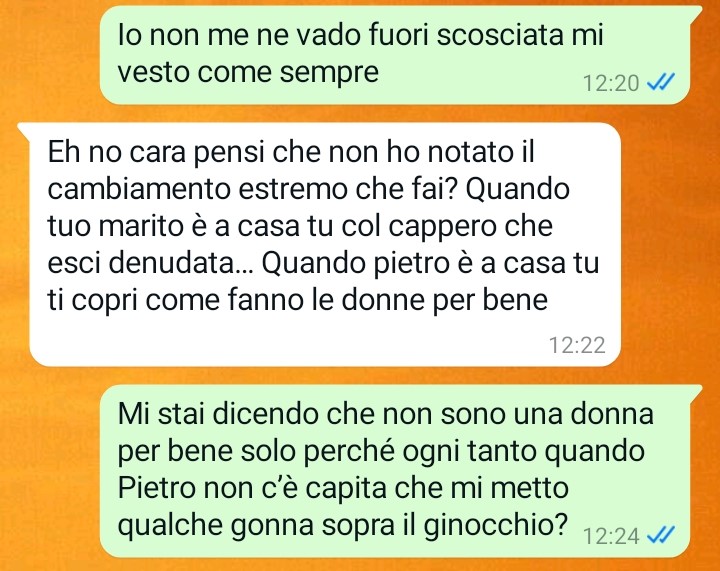Image resolution: width=720 pixels, height=571 pixels.
Task: Click blue double-check icon on 12:20 message
Action: point(660,83)
